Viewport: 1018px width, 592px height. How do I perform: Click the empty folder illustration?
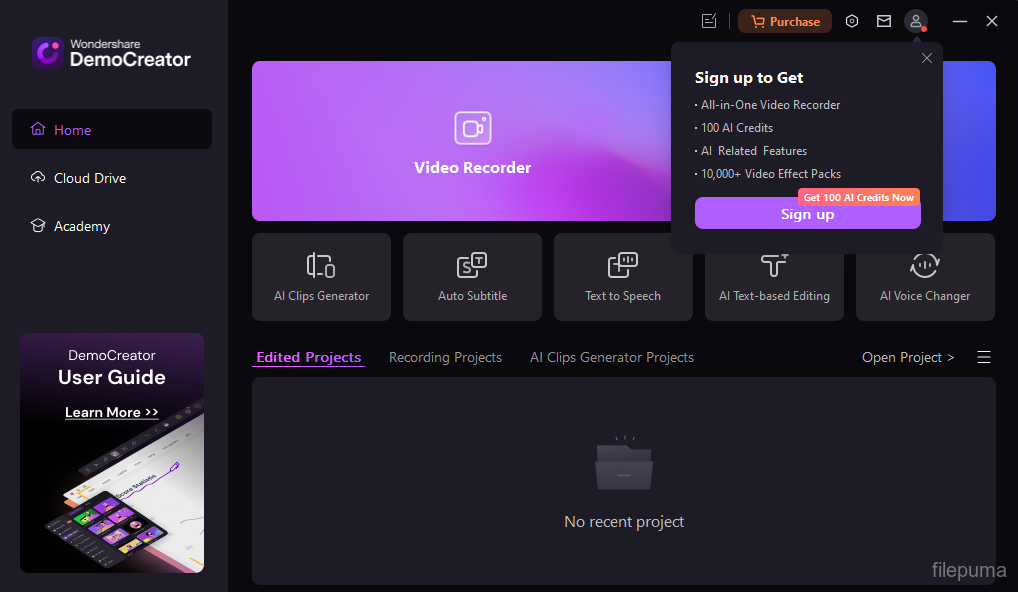pos(624,463)
